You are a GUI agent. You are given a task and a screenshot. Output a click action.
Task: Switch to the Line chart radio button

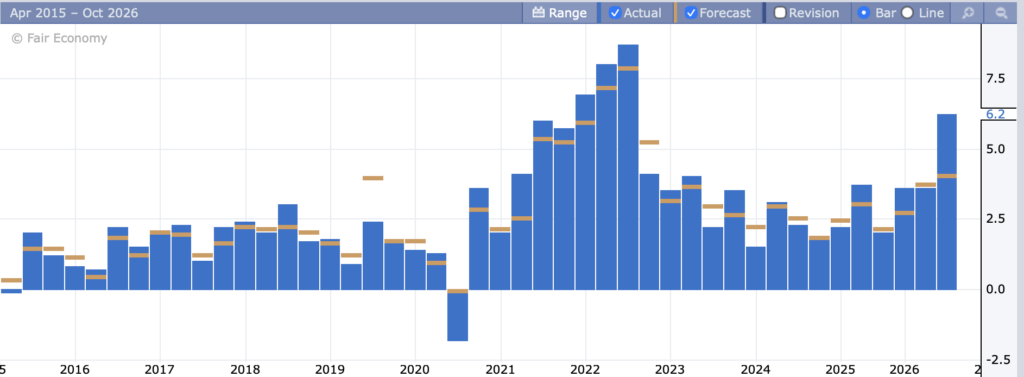pyautogui.click(x=907, y=12)
